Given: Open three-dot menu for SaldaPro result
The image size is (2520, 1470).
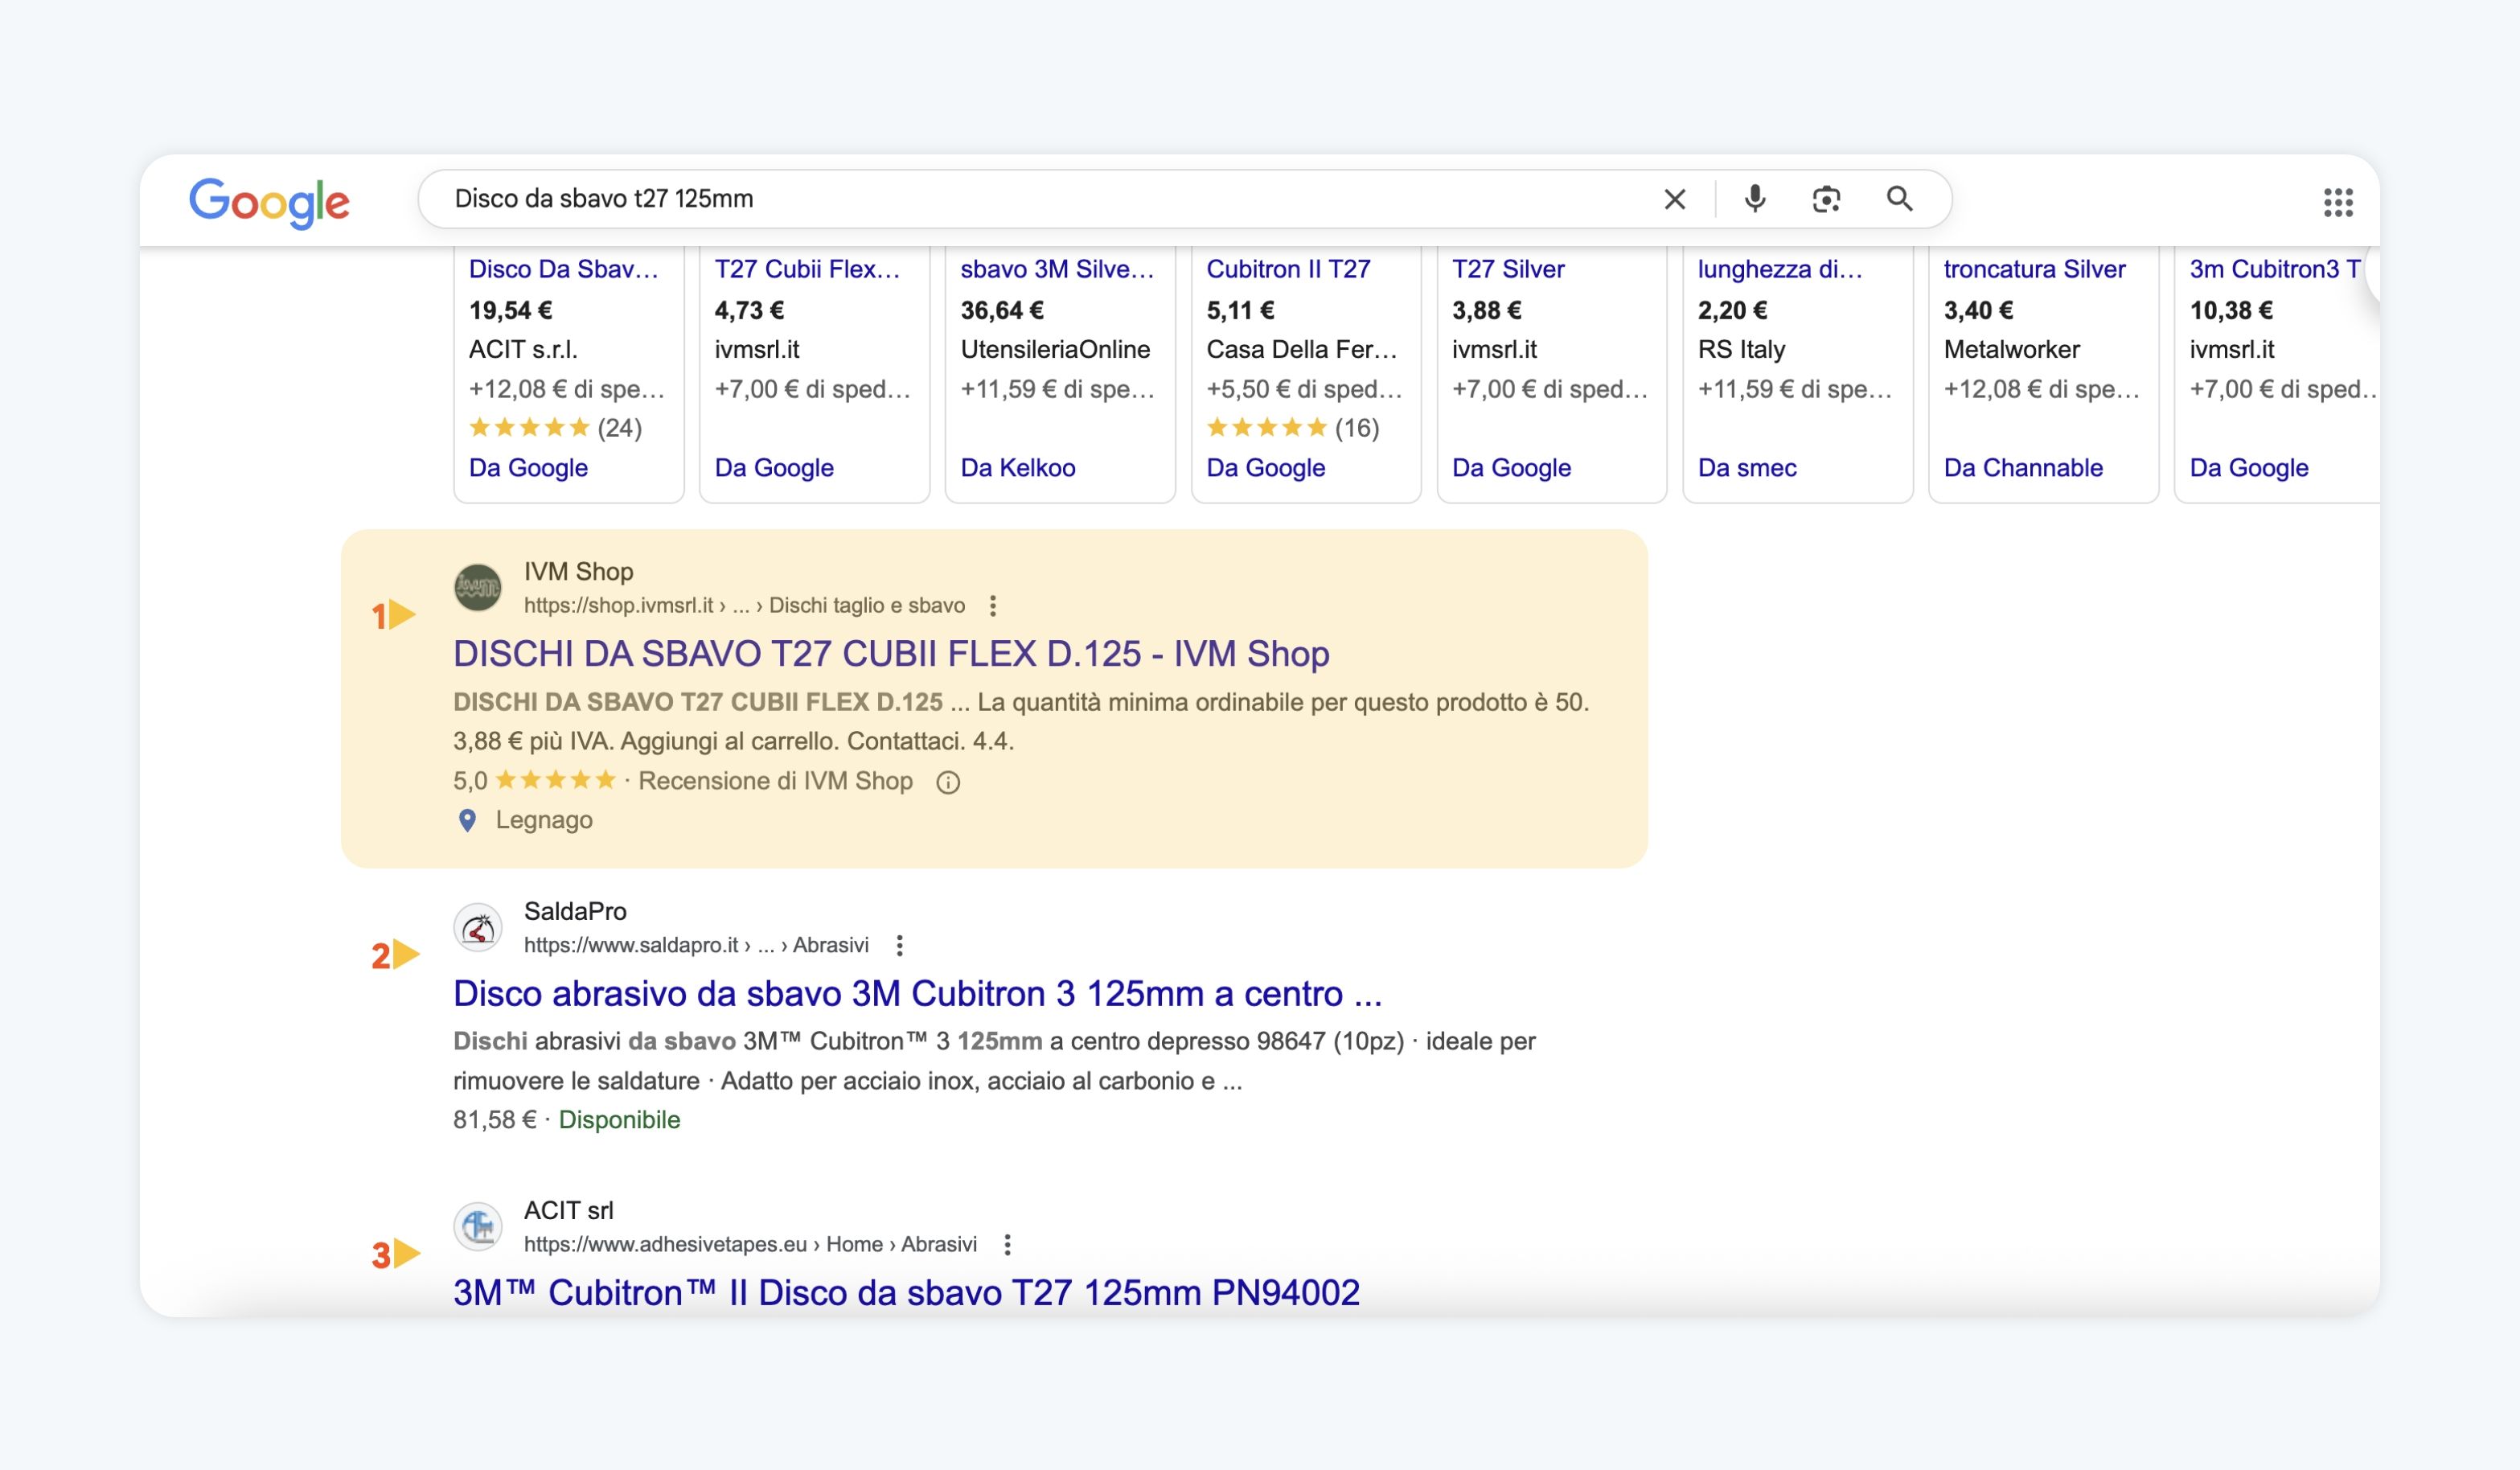Looking at the screenshot, I should [899, 945].
